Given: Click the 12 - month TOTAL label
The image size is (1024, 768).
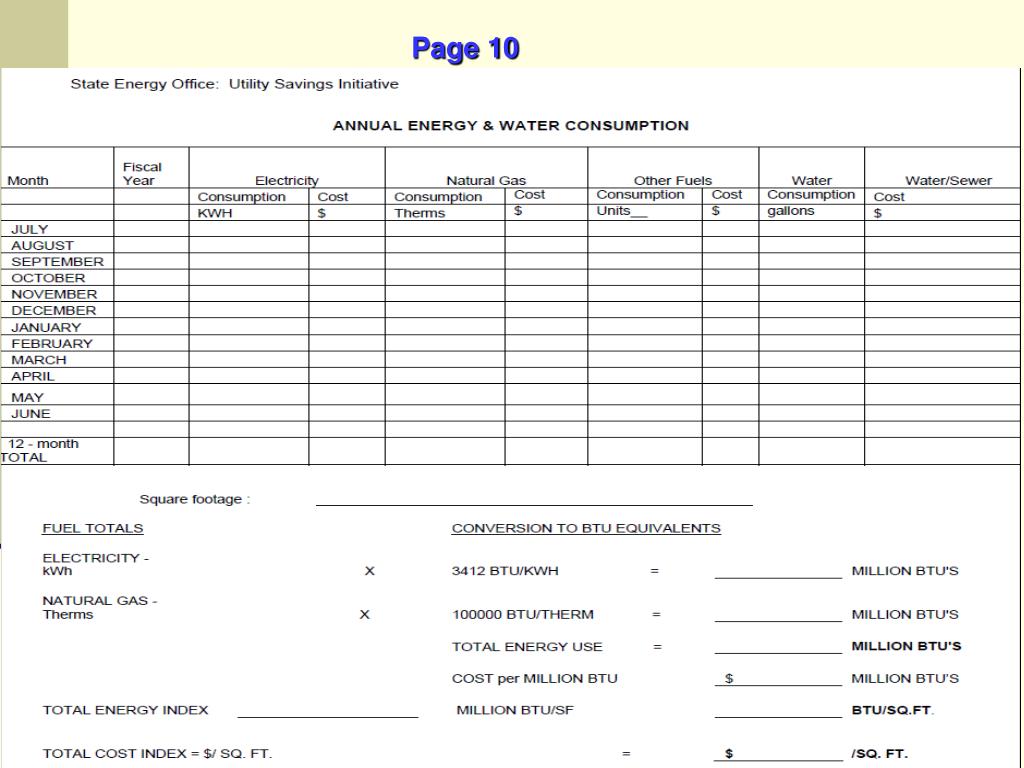Looking at the screenshot, I should [x=40, y=451].
